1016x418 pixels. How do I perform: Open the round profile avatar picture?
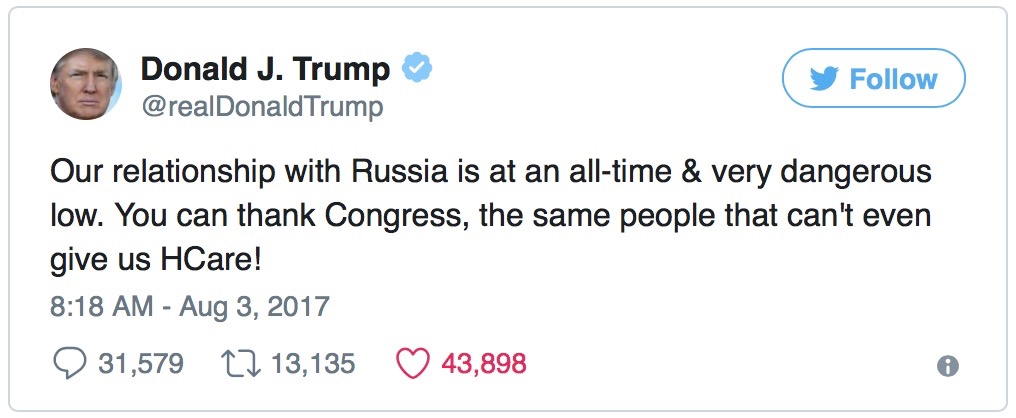[x=85, y=83]
